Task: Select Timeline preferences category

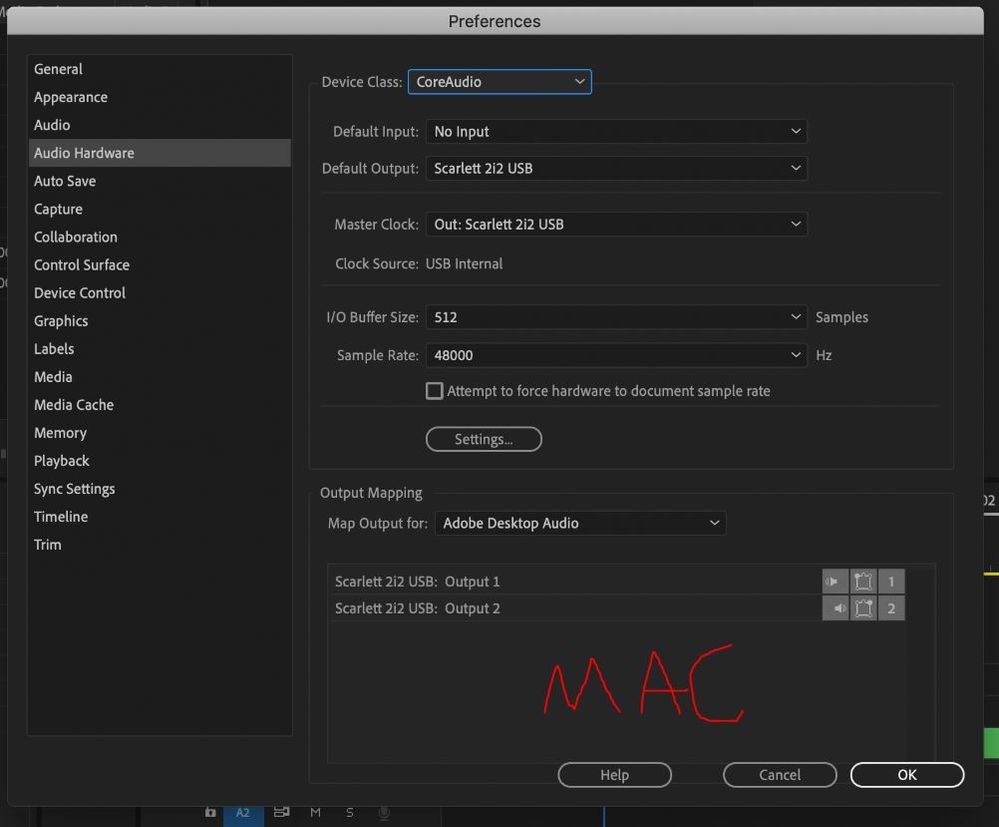Action: pyautogui.click(x=159, y=517)
